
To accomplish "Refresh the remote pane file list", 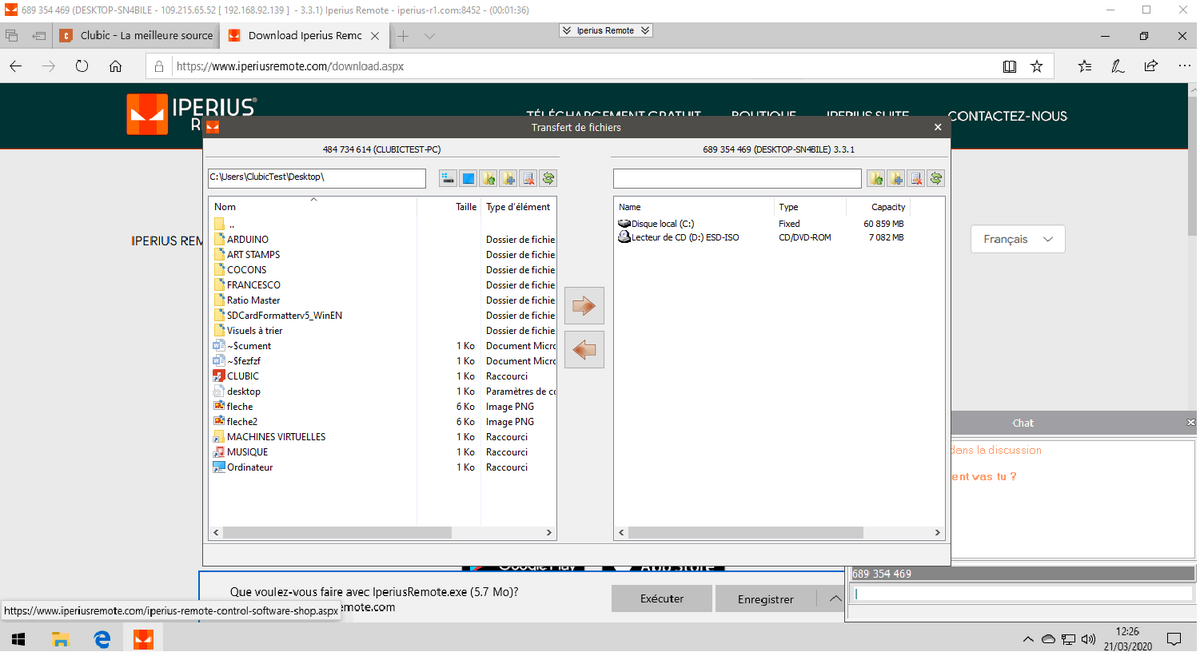I will [935, 178].
